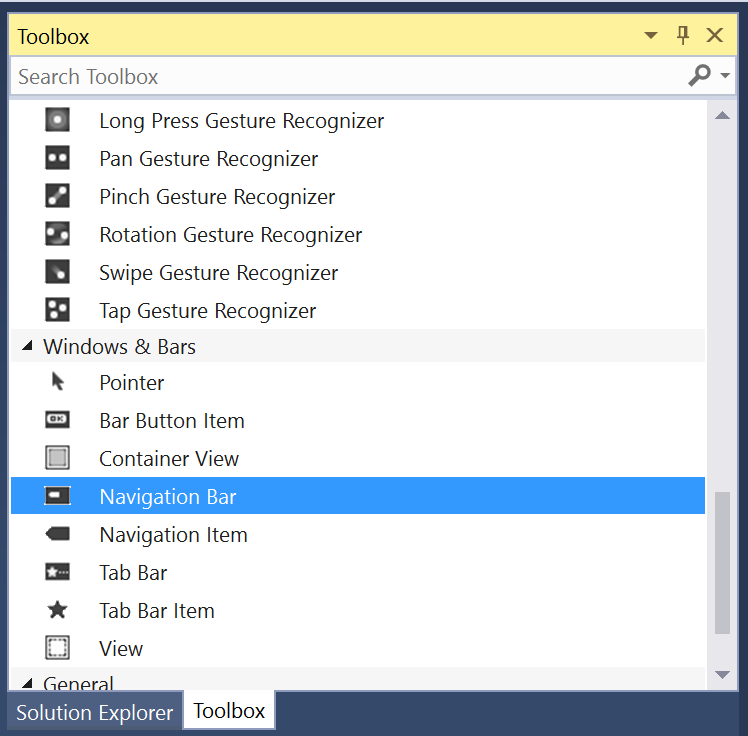
Task: Select the Navigation Item entry
Action: coord(358,534)
